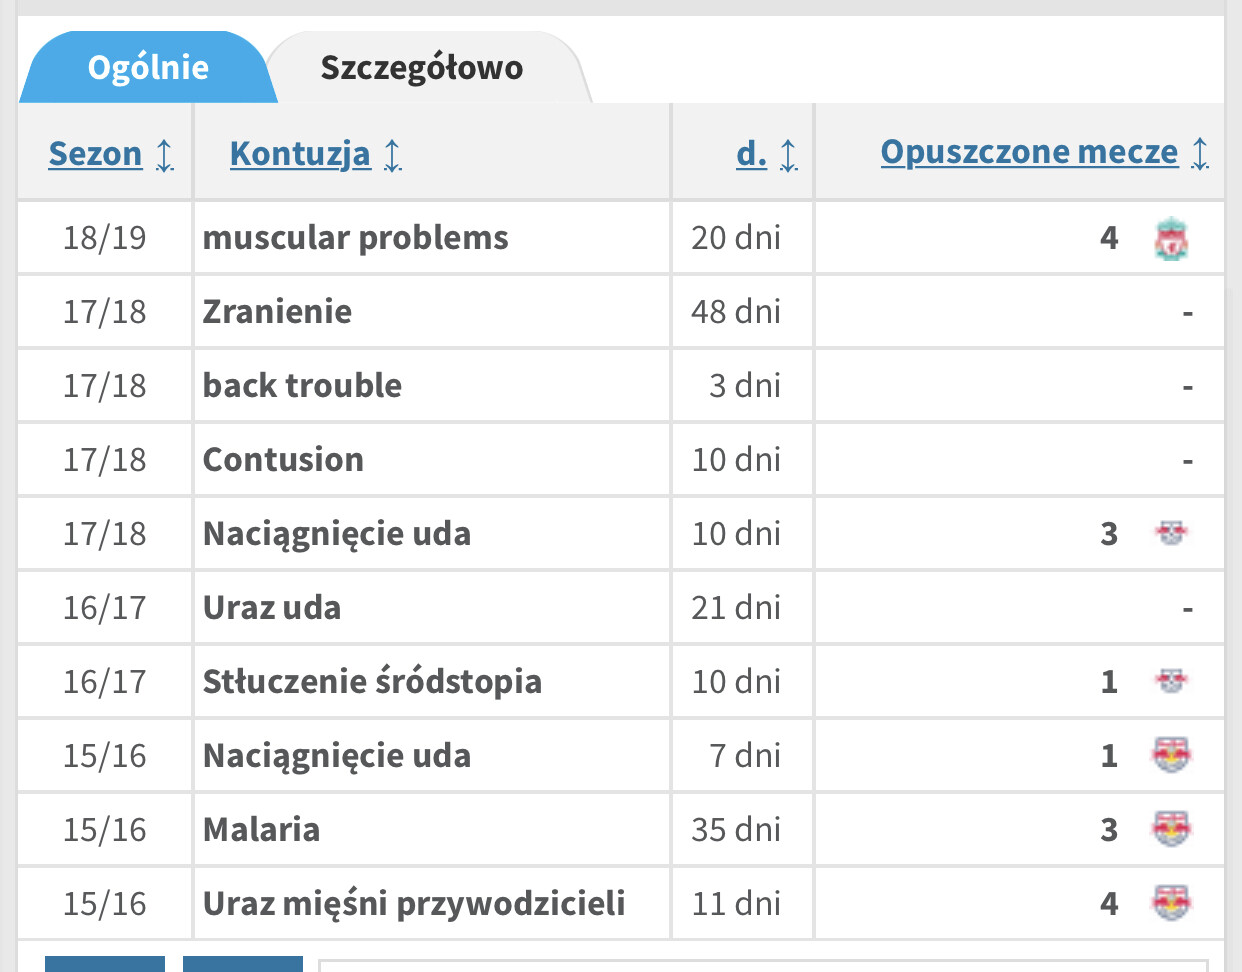Click the Uraz uda 16/17 row
This screenshot has height=972, width=1242.
coord(620,608)
